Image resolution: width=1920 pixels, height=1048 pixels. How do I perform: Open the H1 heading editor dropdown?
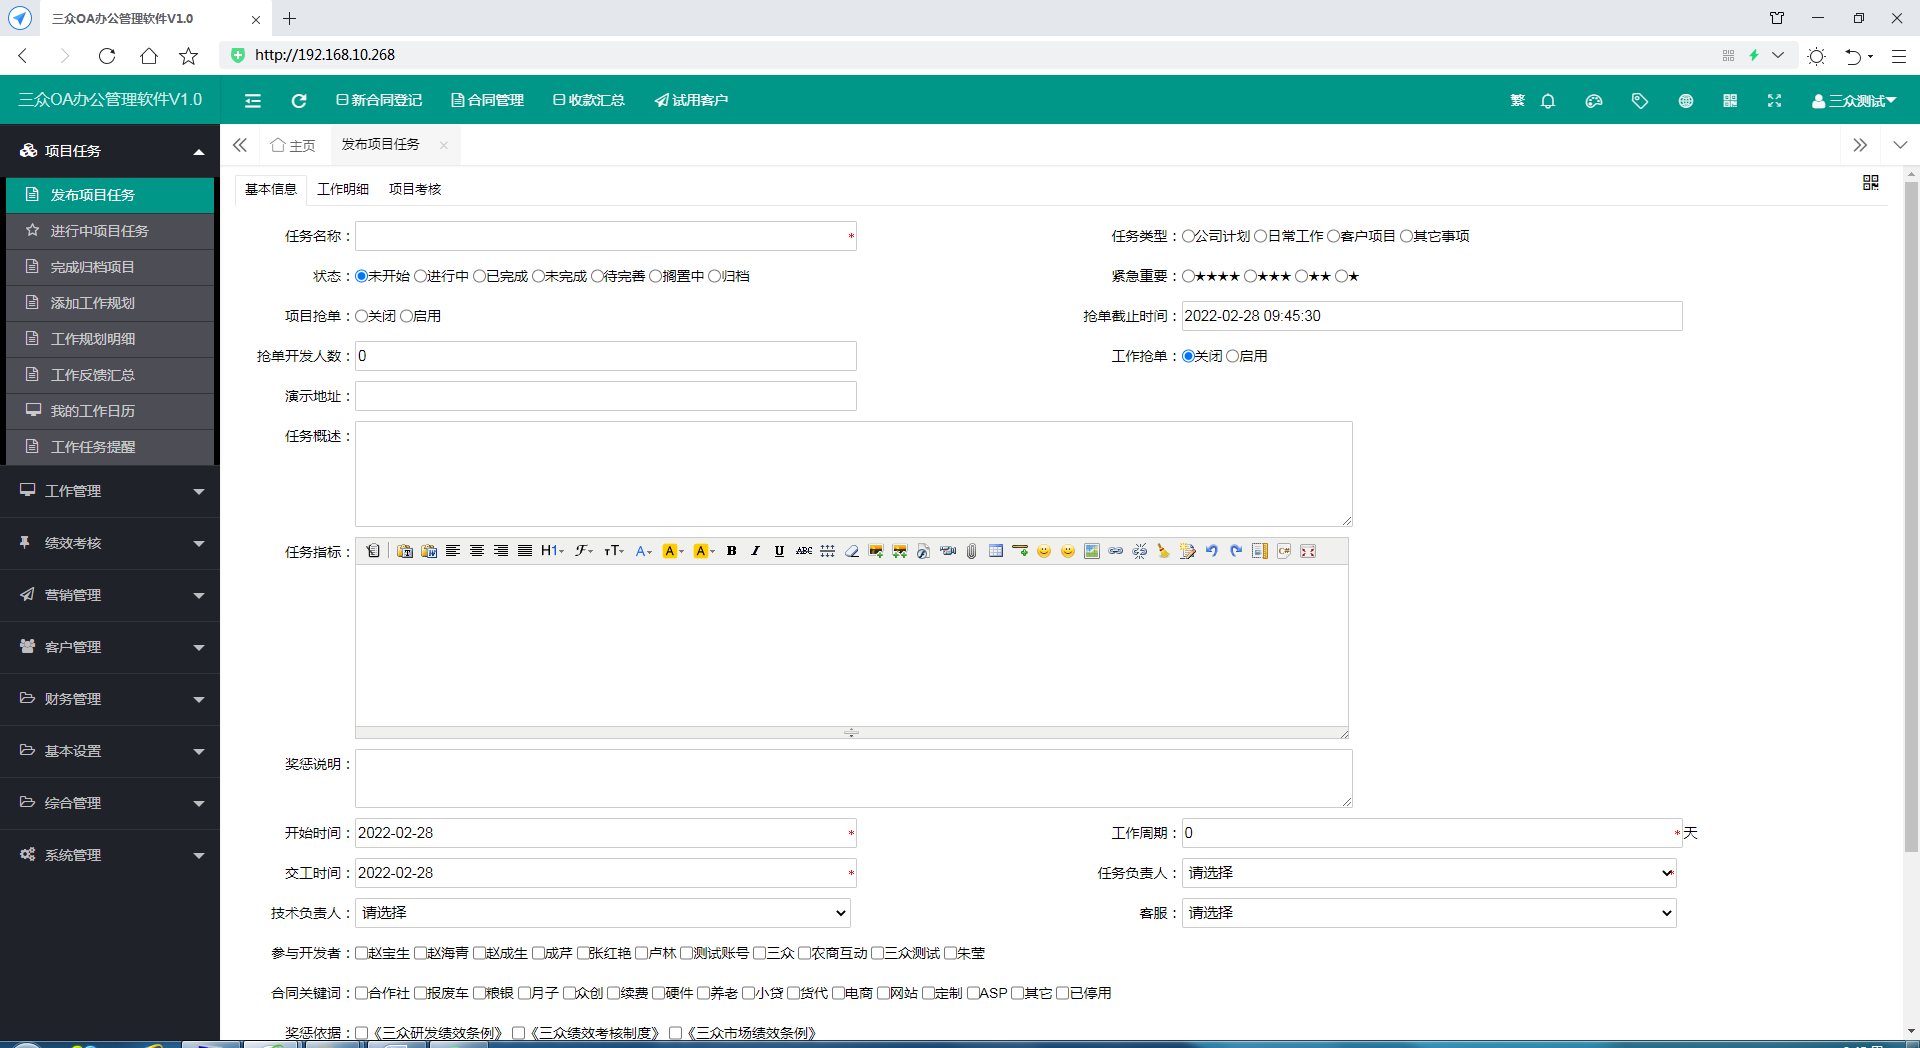pyautogui.click(x=552, y=551)
